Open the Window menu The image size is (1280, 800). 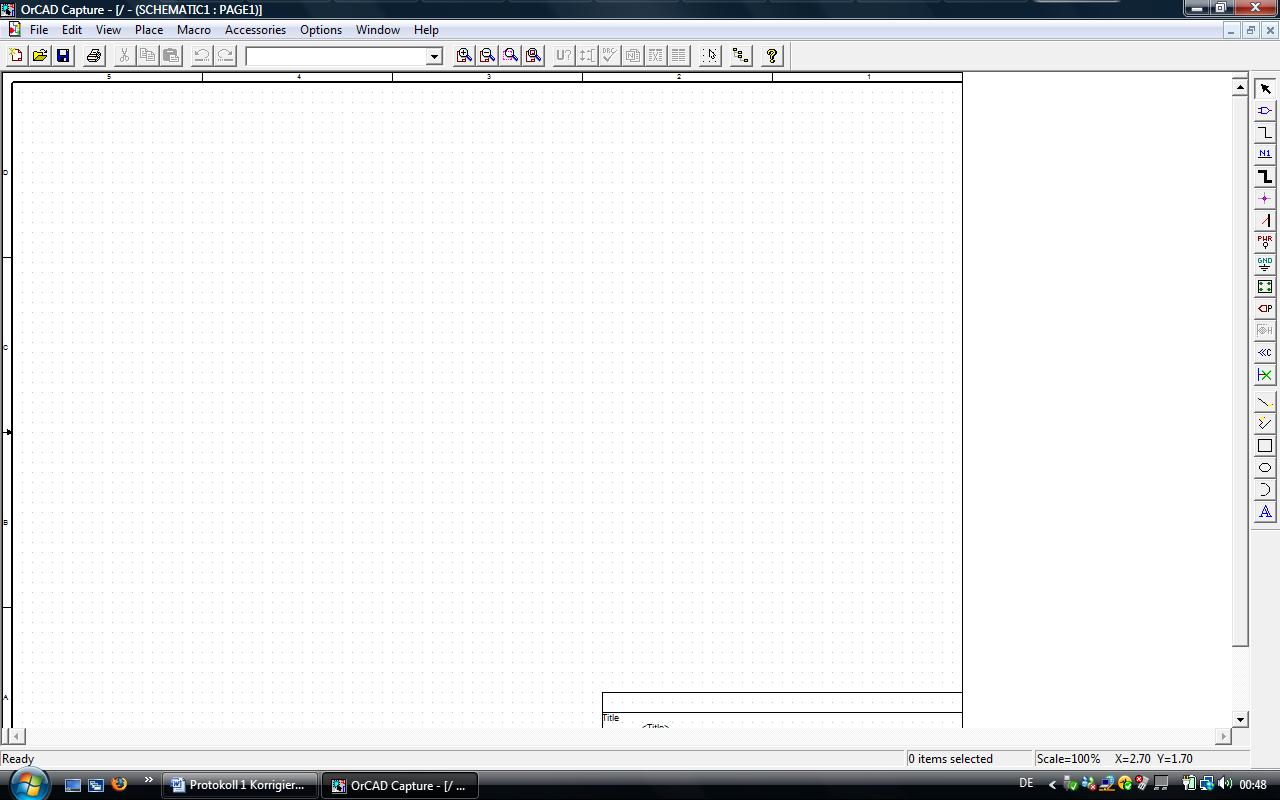378,30
